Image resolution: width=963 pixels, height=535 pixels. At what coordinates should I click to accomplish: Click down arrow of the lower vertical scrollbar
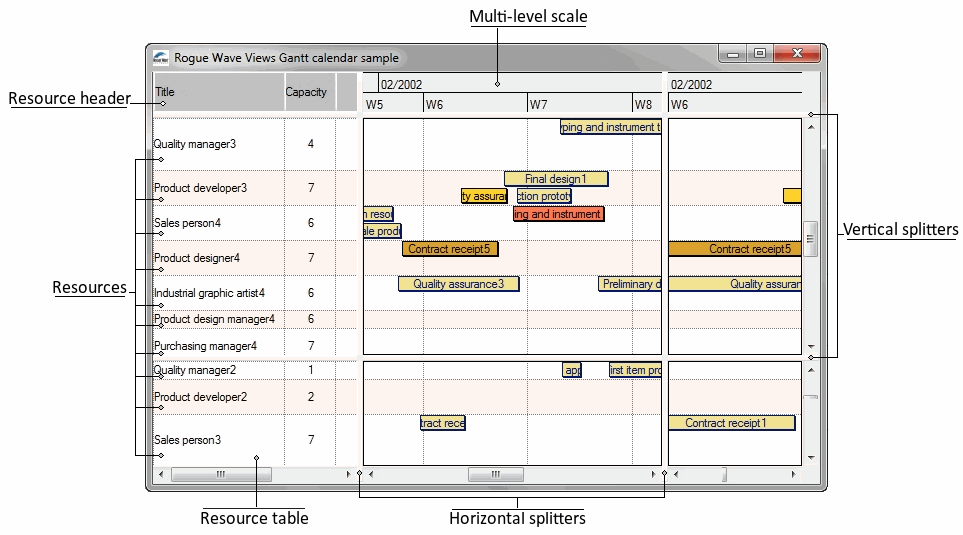(811, 459)
